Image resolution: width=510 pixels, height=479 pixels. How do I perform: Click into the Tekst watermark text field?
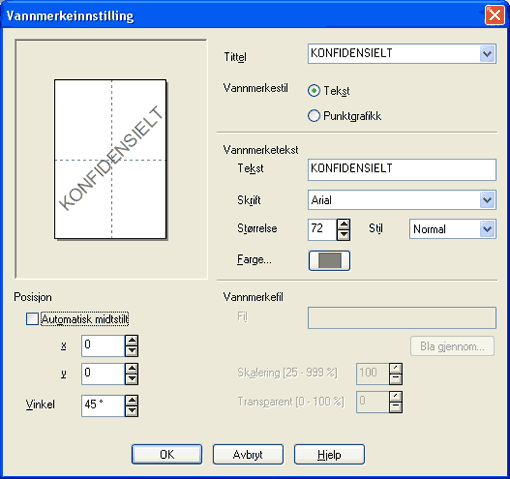(402, 170)
